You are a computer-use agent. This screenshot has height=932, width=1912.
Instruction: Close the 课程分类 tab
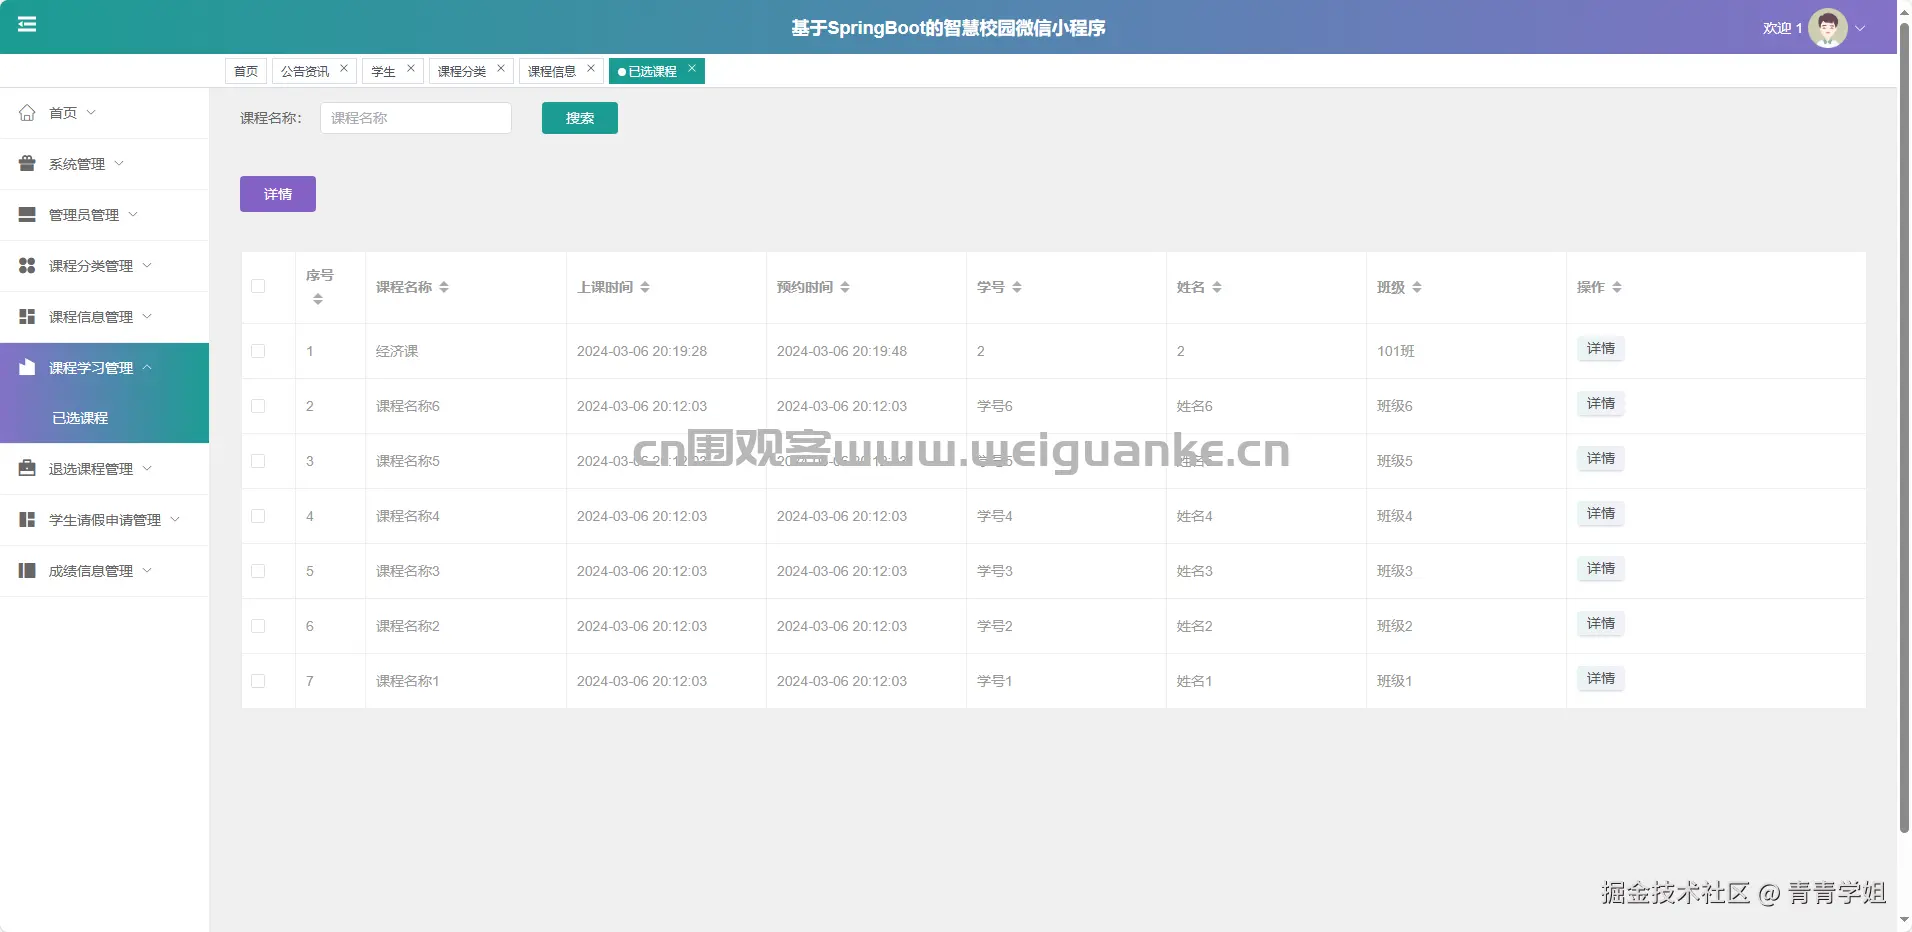(501, 69)
